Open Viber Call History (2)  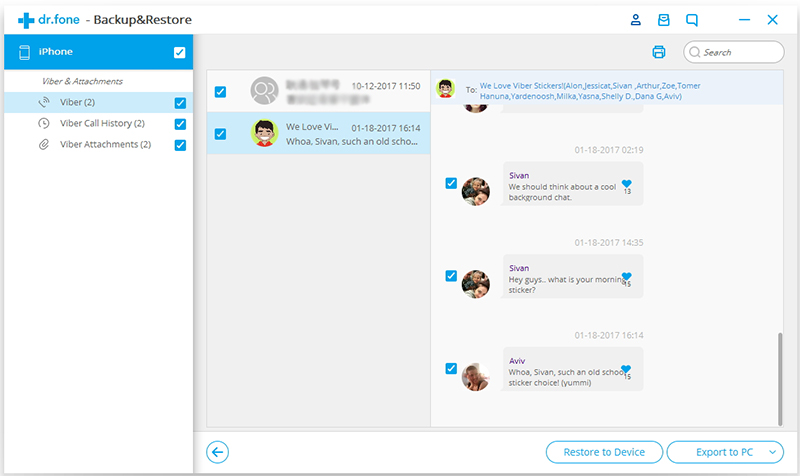pos(98,123)
